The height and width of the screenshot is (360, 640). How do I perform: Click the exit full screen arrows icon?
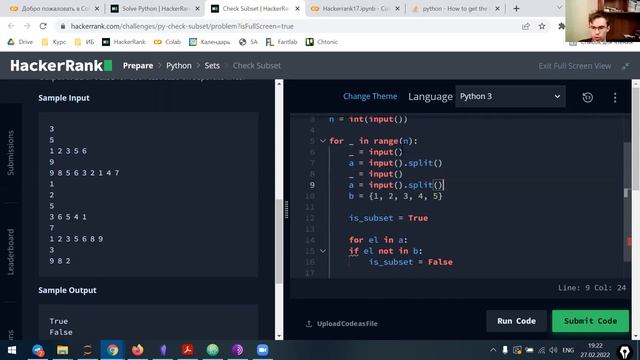(625, 66)
